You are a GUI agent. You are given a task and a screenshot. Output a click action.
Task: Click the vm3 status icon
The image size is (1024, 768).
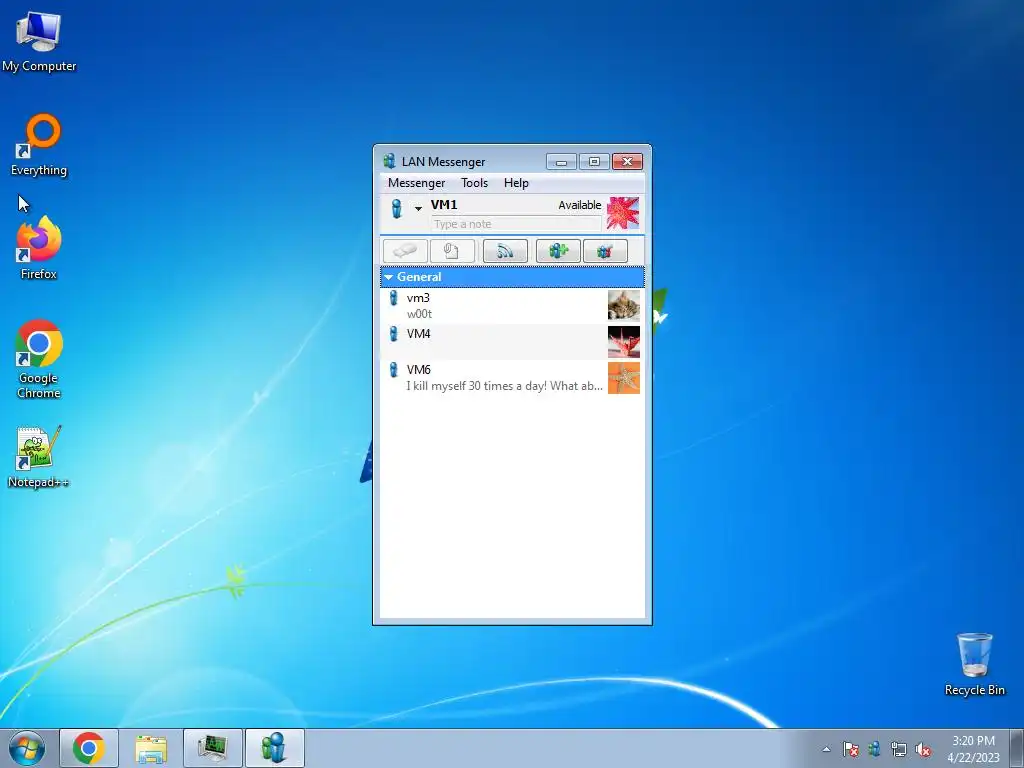pos(393,298)
